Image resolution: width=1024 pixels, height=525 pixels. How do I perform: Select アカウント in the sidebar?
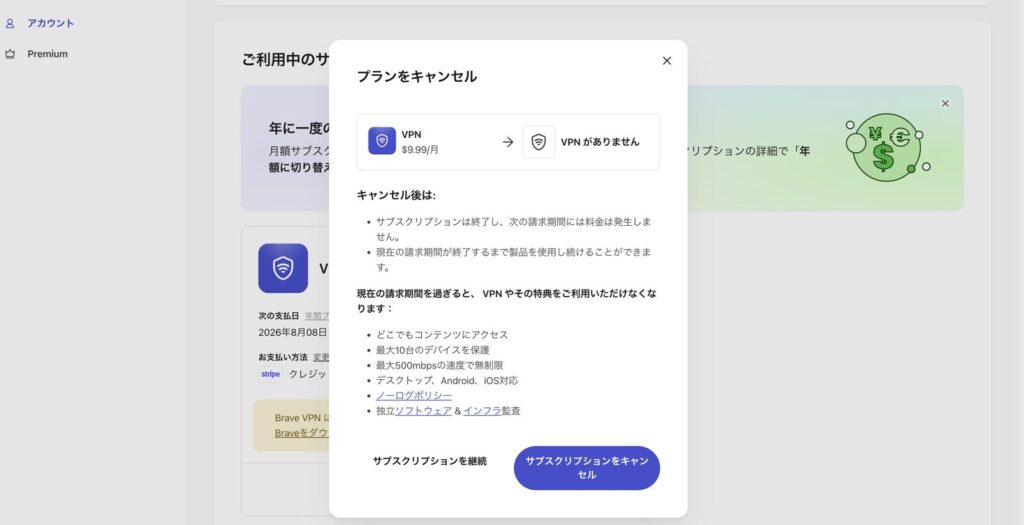coord(50,24)
